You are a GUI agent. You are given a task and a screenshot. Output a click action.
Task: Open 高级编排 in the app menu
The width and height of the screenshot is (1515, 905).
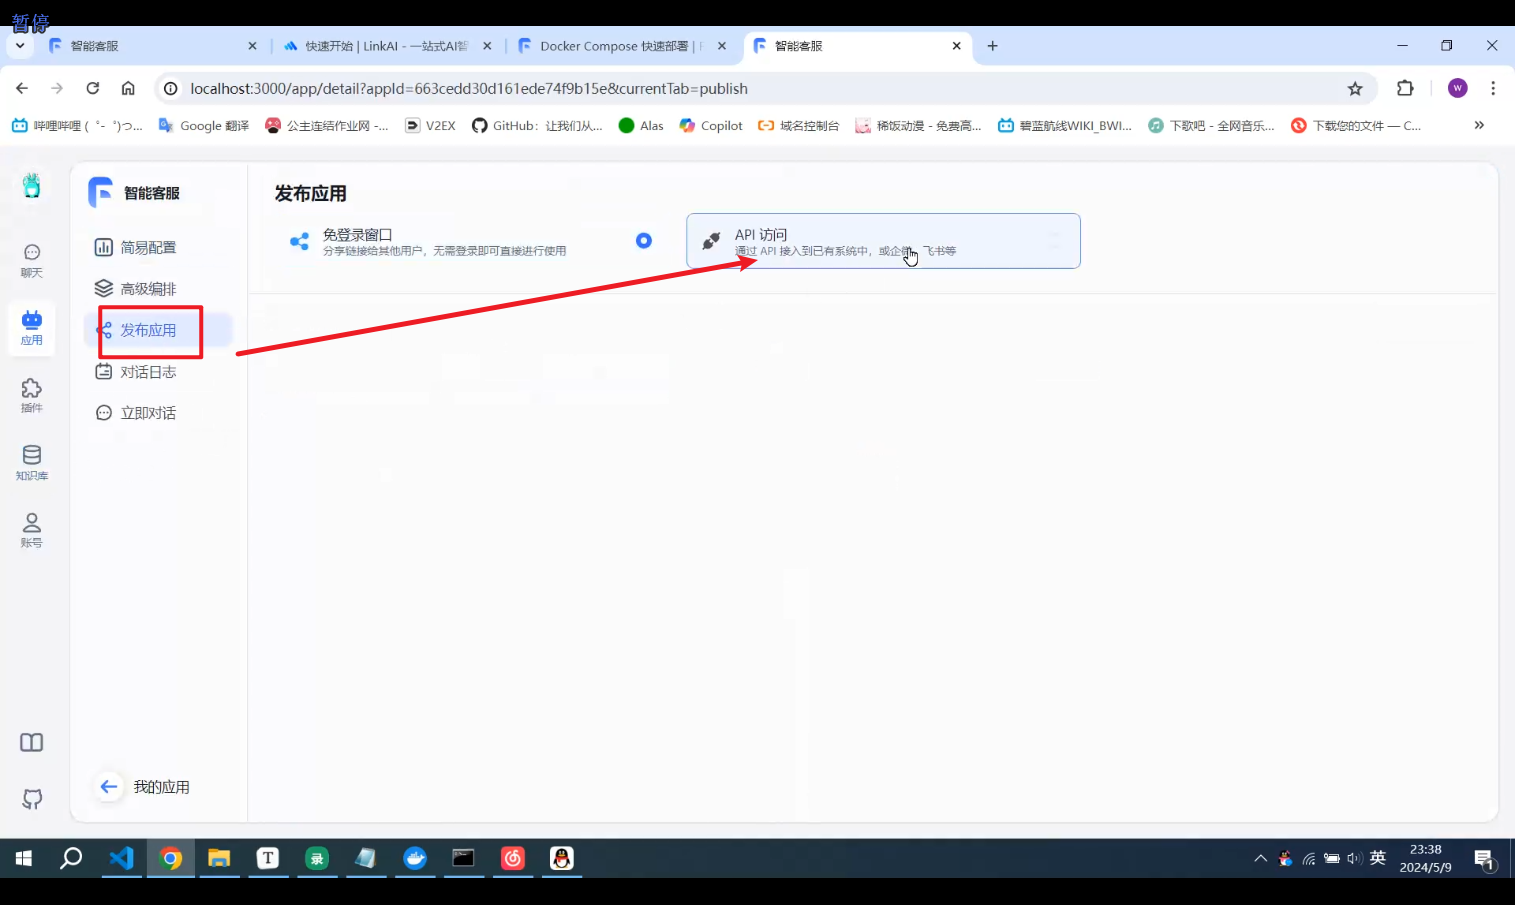click(x=148, y=289)
